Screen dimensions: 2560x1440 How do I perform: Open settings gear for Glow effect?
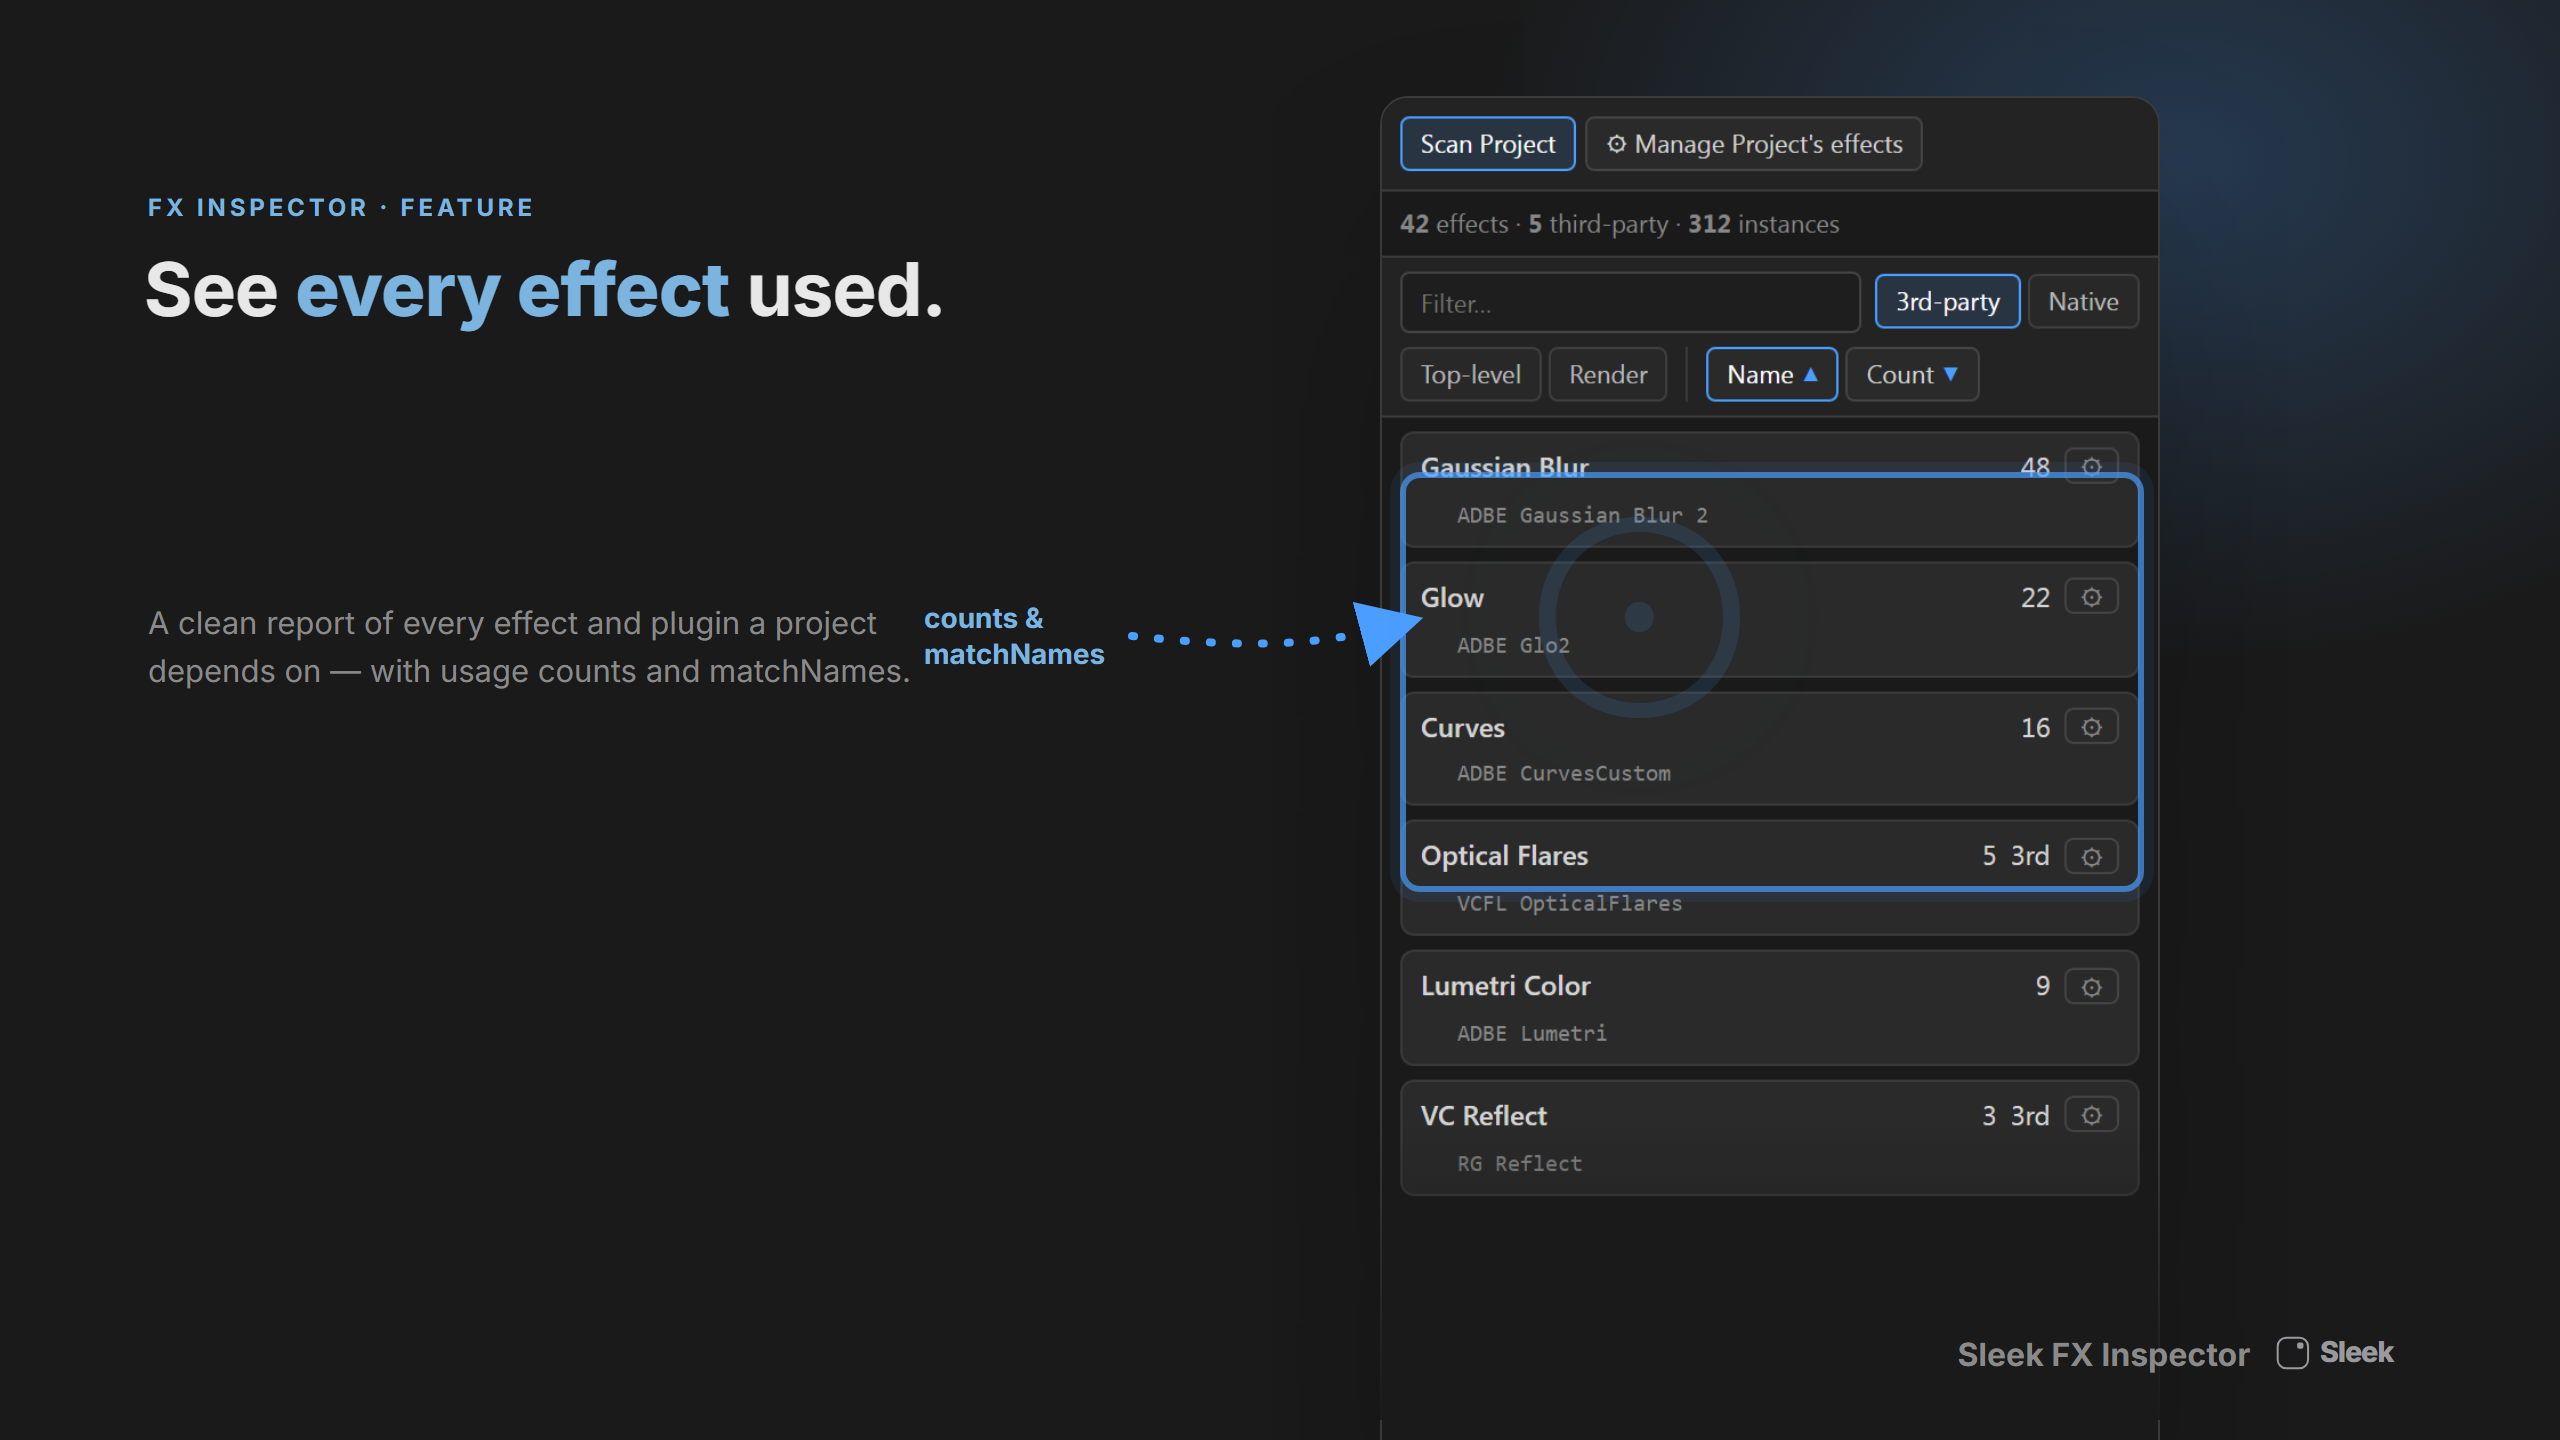(x=2091, y=597)
